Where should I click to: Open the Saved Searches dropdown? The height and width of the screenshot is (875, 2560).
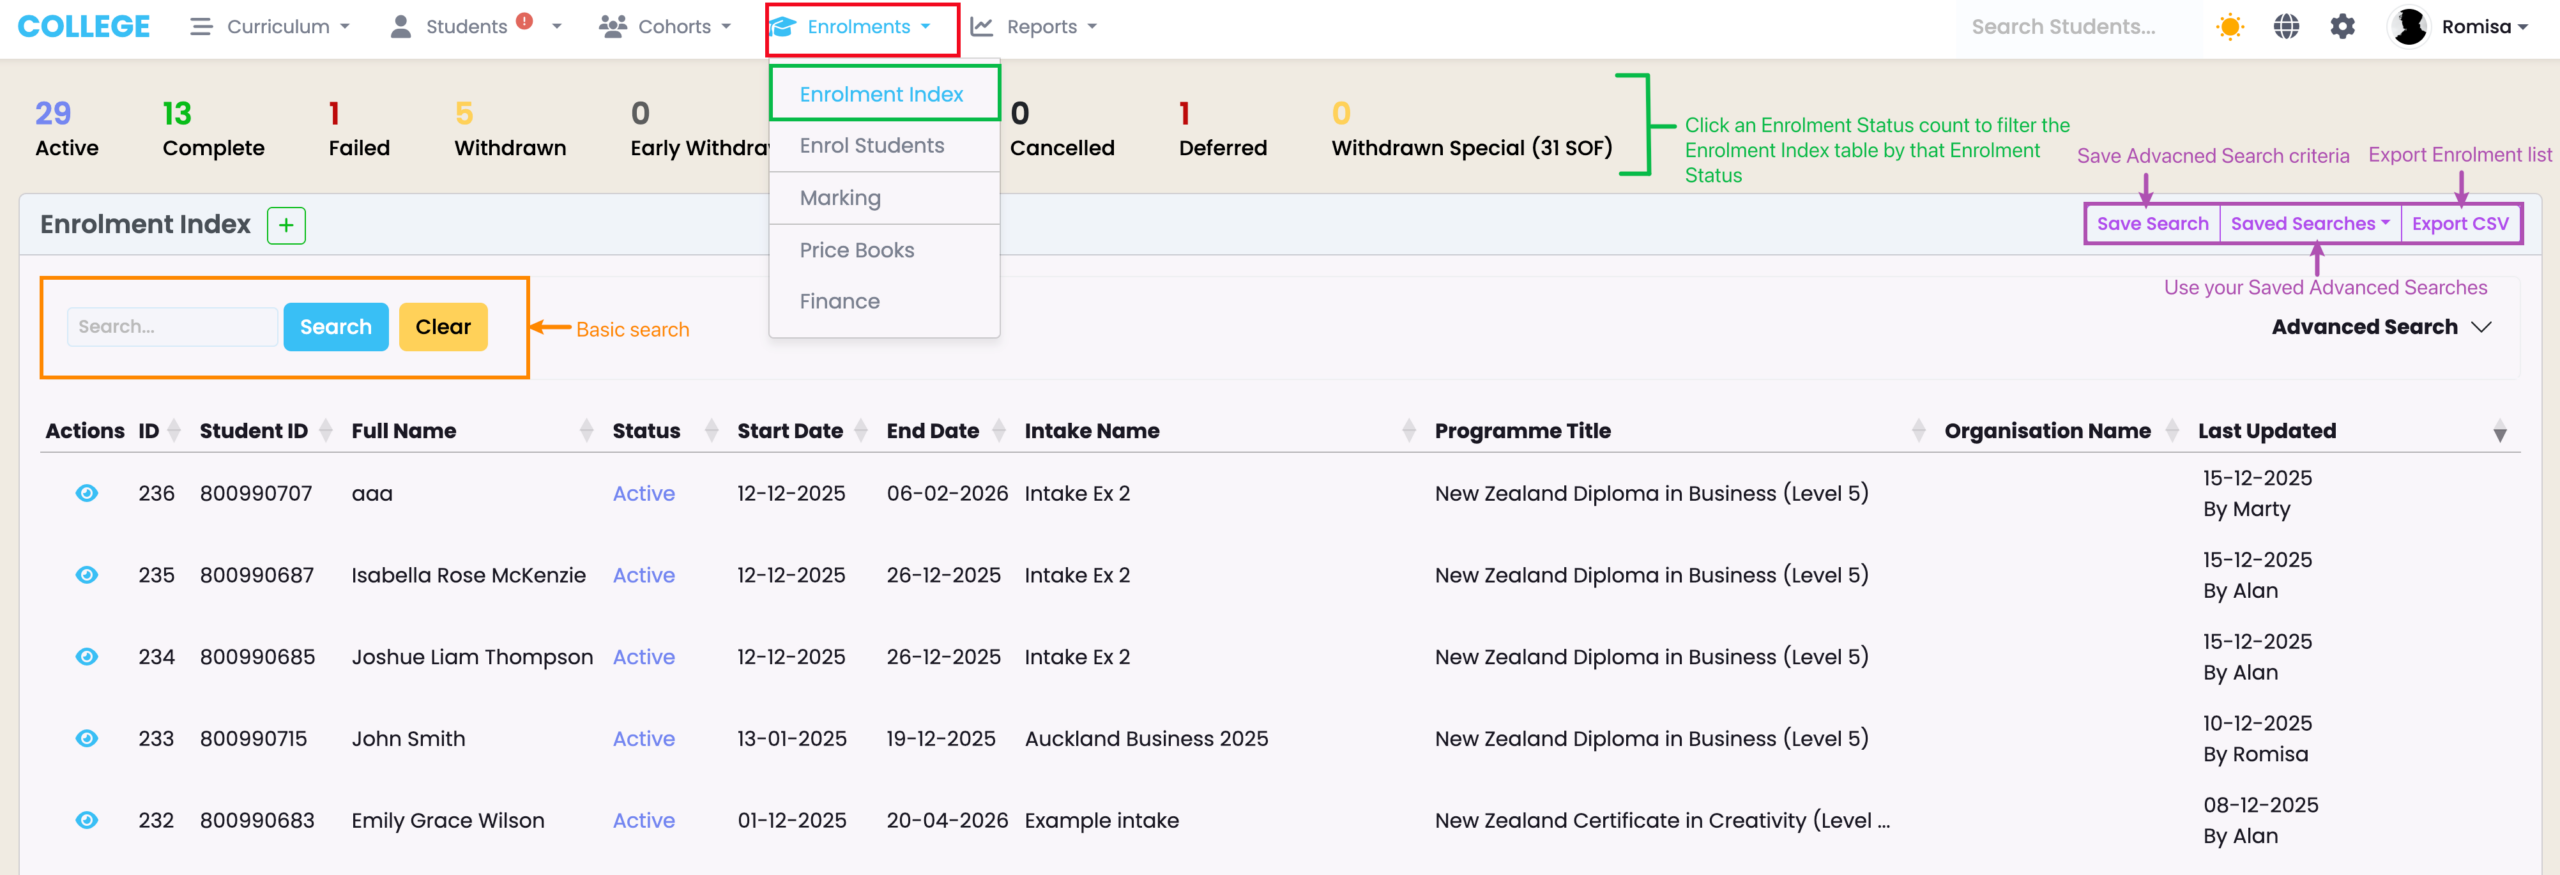pyautogui.click(x=2309, y=224)
